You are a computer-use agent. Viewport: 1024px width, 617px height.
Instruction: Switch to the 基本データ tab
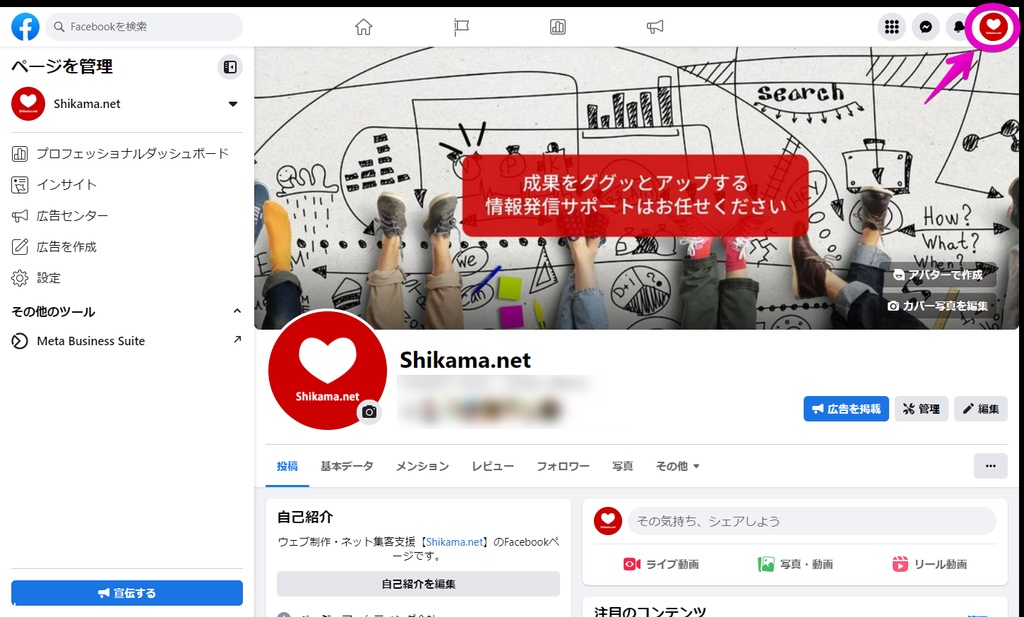pyautogui.click(x=347, y=466)
